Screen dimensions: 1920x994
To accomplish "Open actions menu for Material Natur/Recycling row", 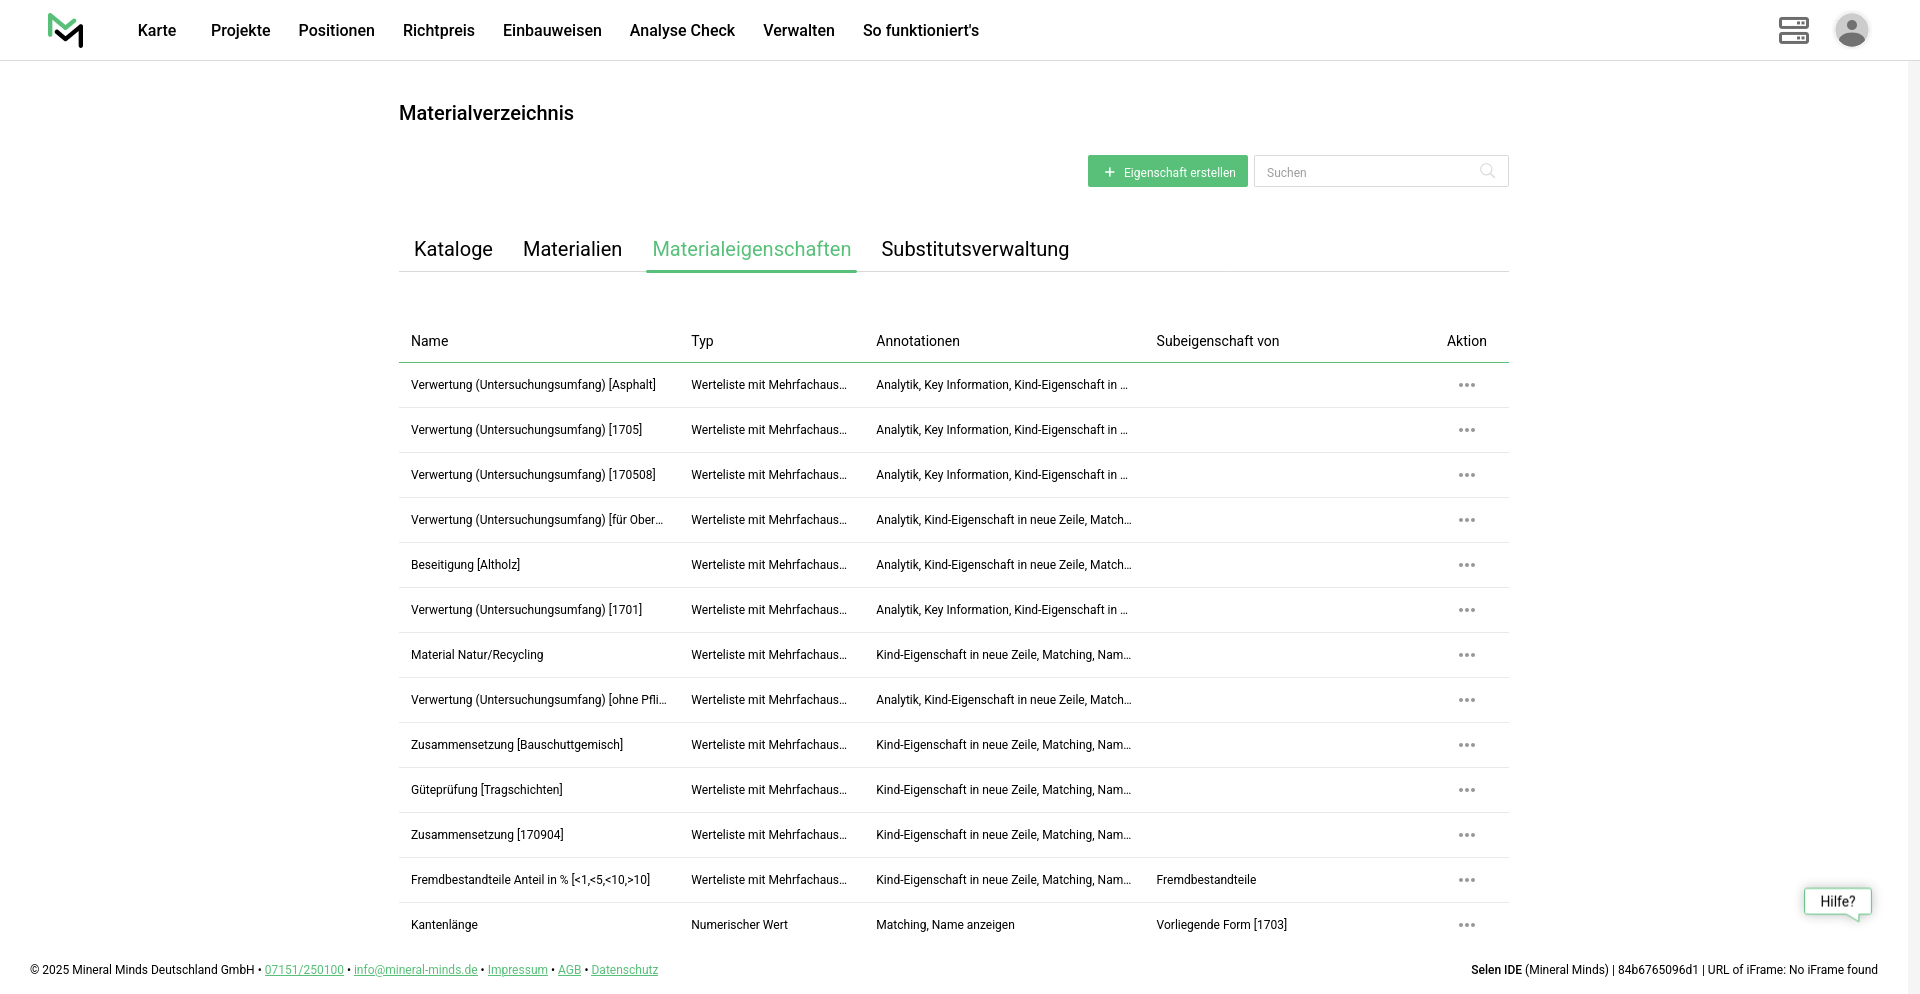I will 1466,655.
